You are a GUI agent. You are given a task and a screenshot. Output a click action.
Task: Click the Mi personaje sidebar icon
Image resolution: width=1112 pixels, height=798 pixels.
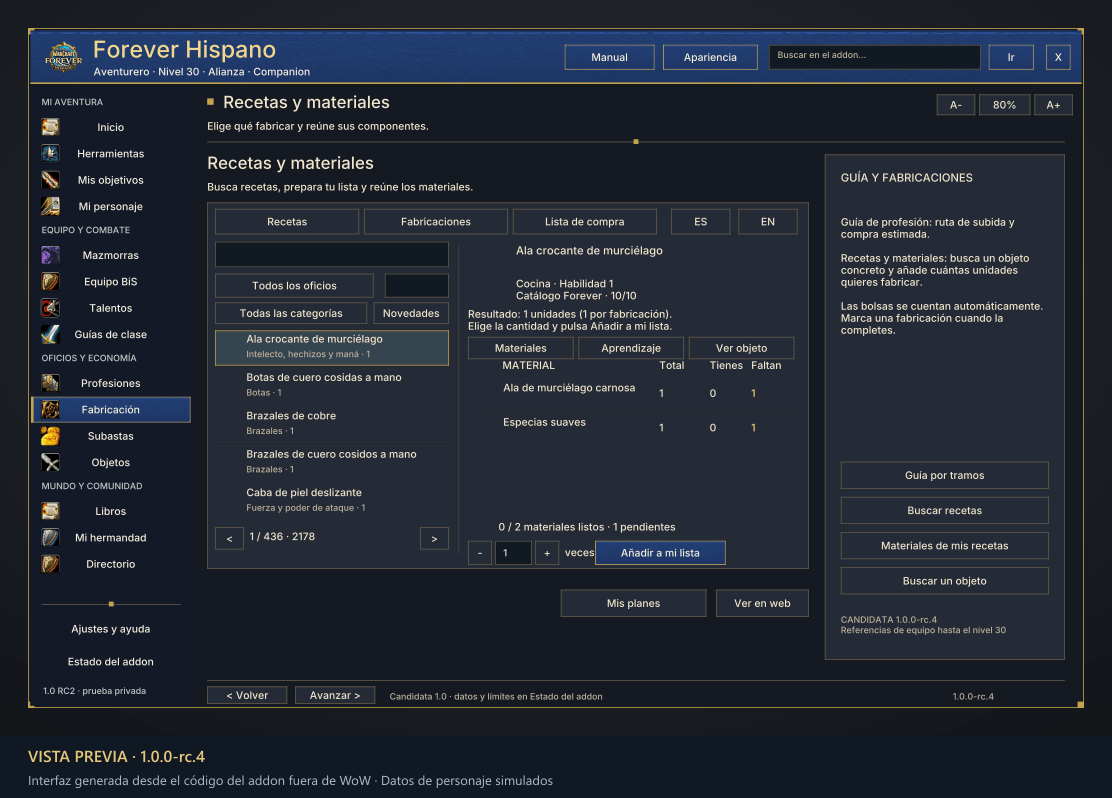pyautogui.click(x=50, y=206)
